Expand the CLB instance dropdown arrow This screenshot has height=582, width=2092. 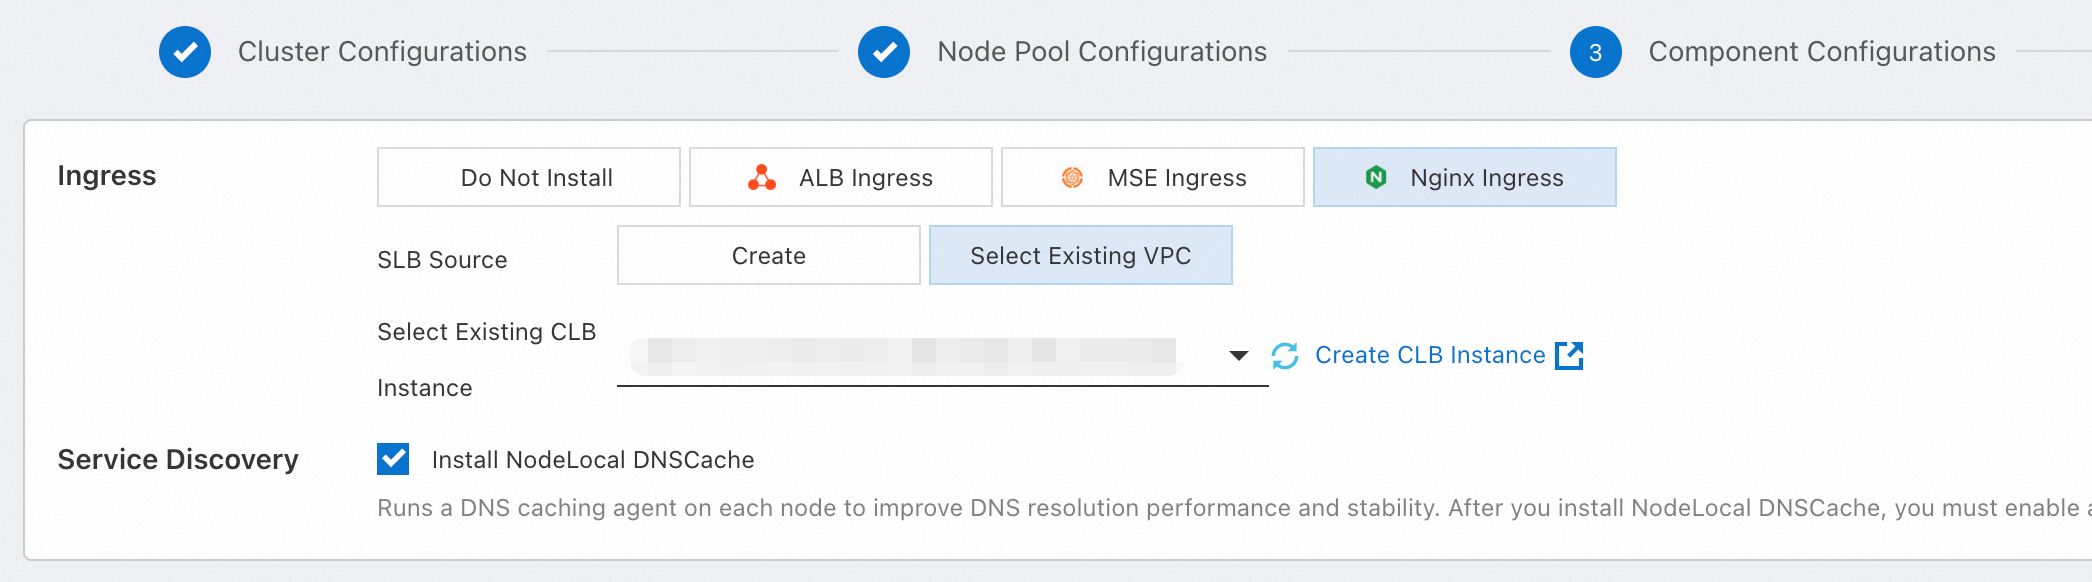pyautogui.click(x=1239, y=356)
